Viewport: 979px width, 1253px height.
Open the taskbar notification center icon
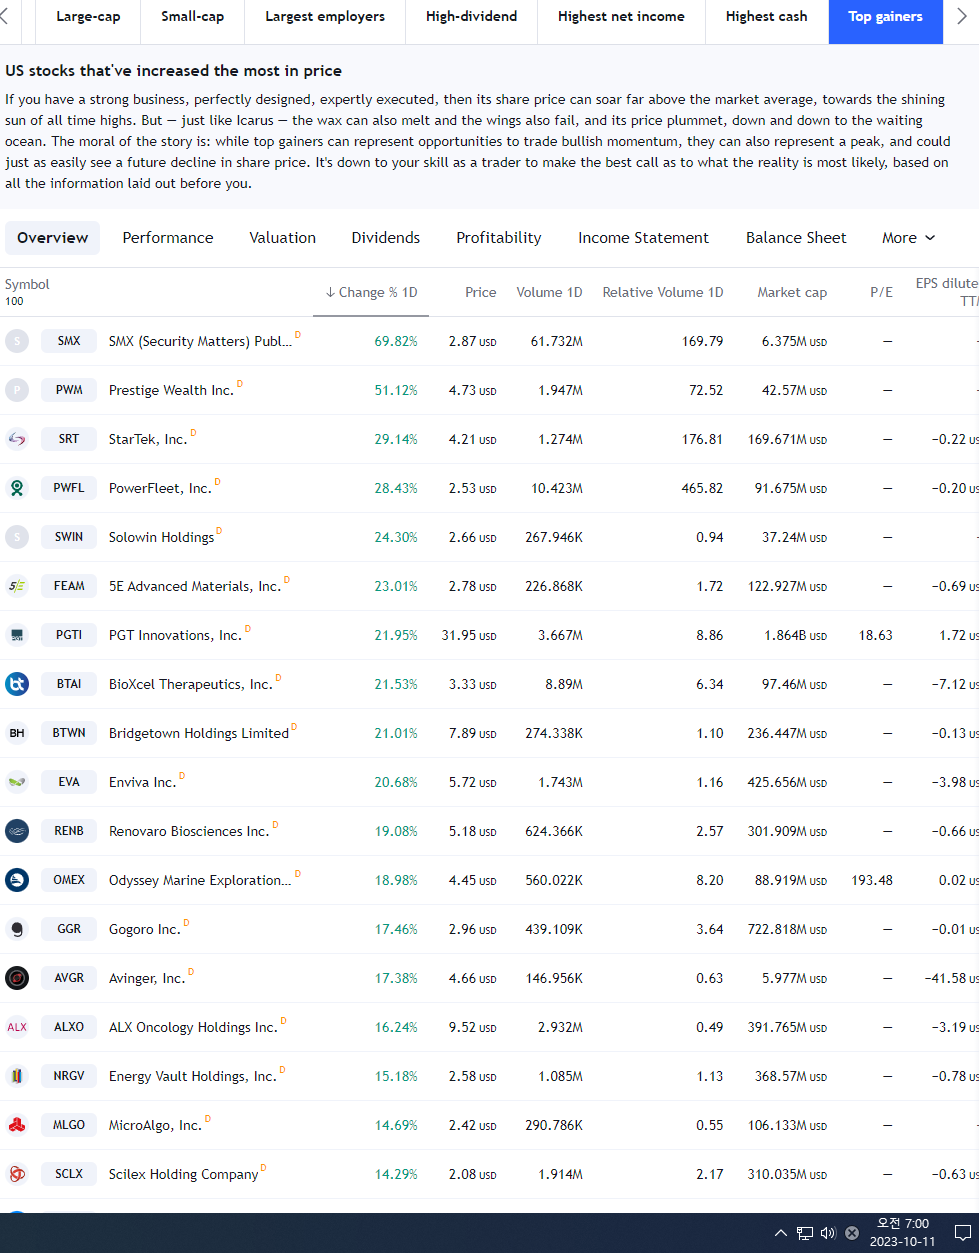click(962, 1233)
